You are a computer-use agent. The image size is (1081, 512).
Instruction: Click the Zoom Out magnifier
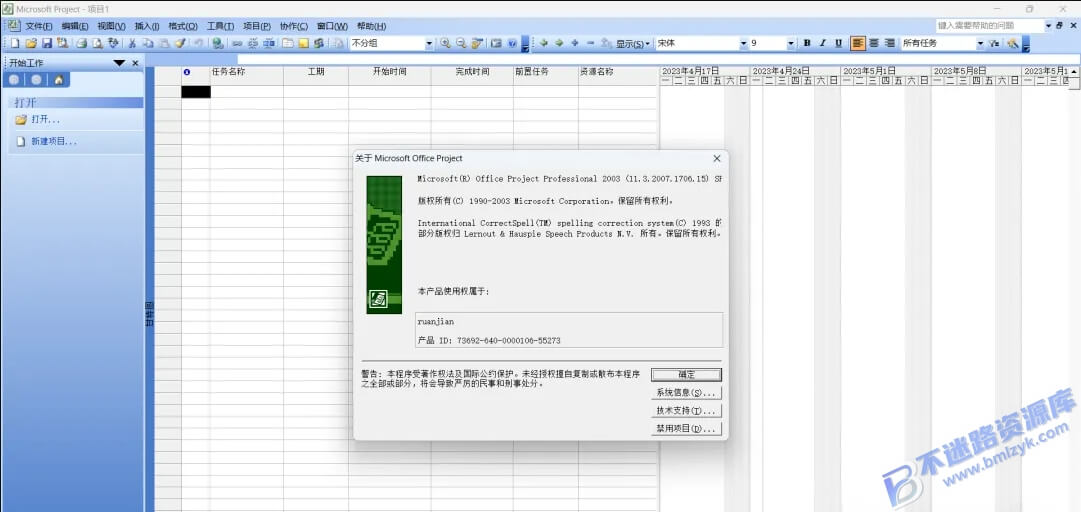[461, 43]
